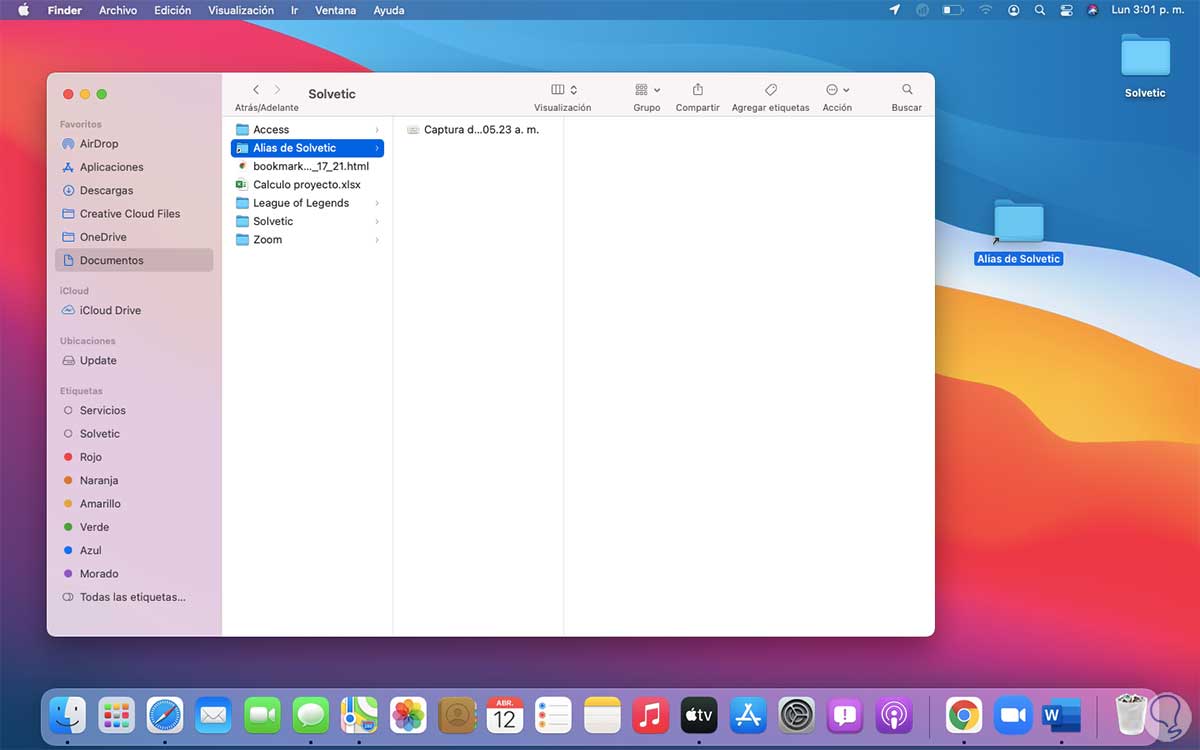Open Maps from the Dock
The image size is (1200, 750).
pos(360,715)
